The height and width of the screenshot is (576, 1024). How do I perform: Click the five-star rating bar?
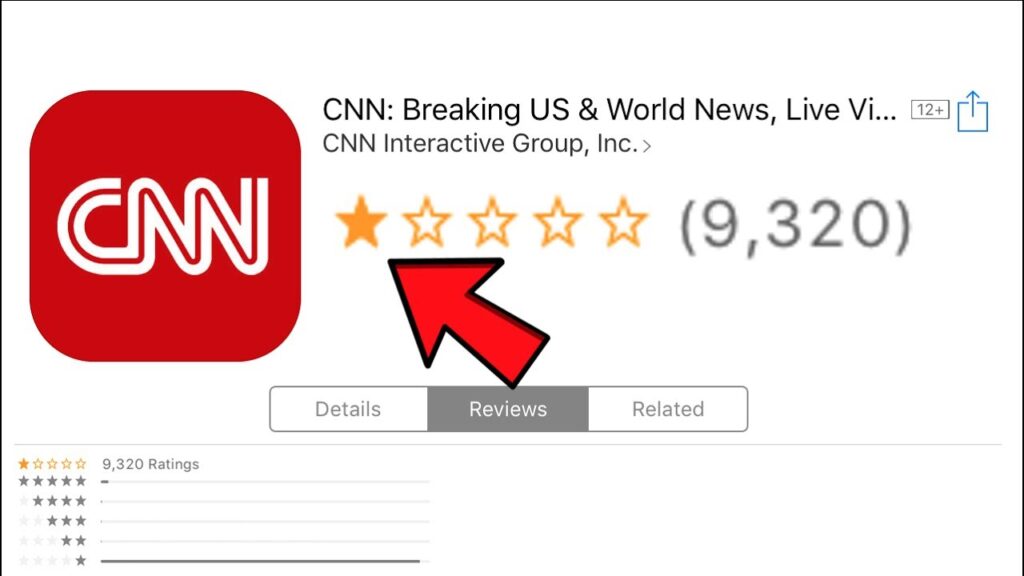(x=265, y=482)
